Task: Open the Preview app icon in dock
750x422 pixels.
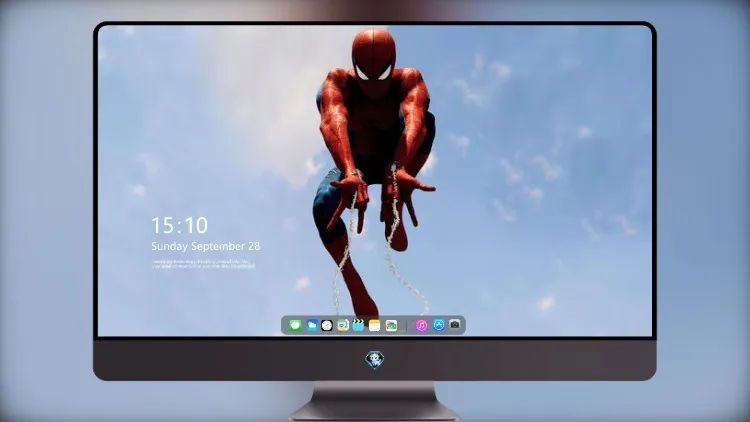Action: [343, 325]
